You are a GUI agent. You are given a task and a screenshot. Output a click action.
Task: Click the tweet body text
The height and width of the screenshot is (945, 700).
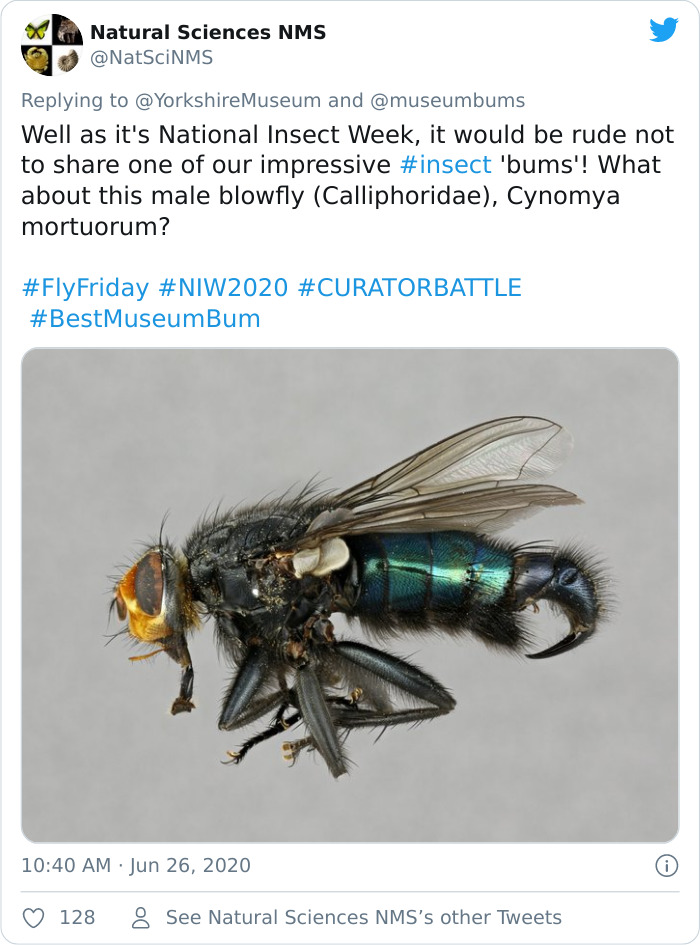click(347, 180)
